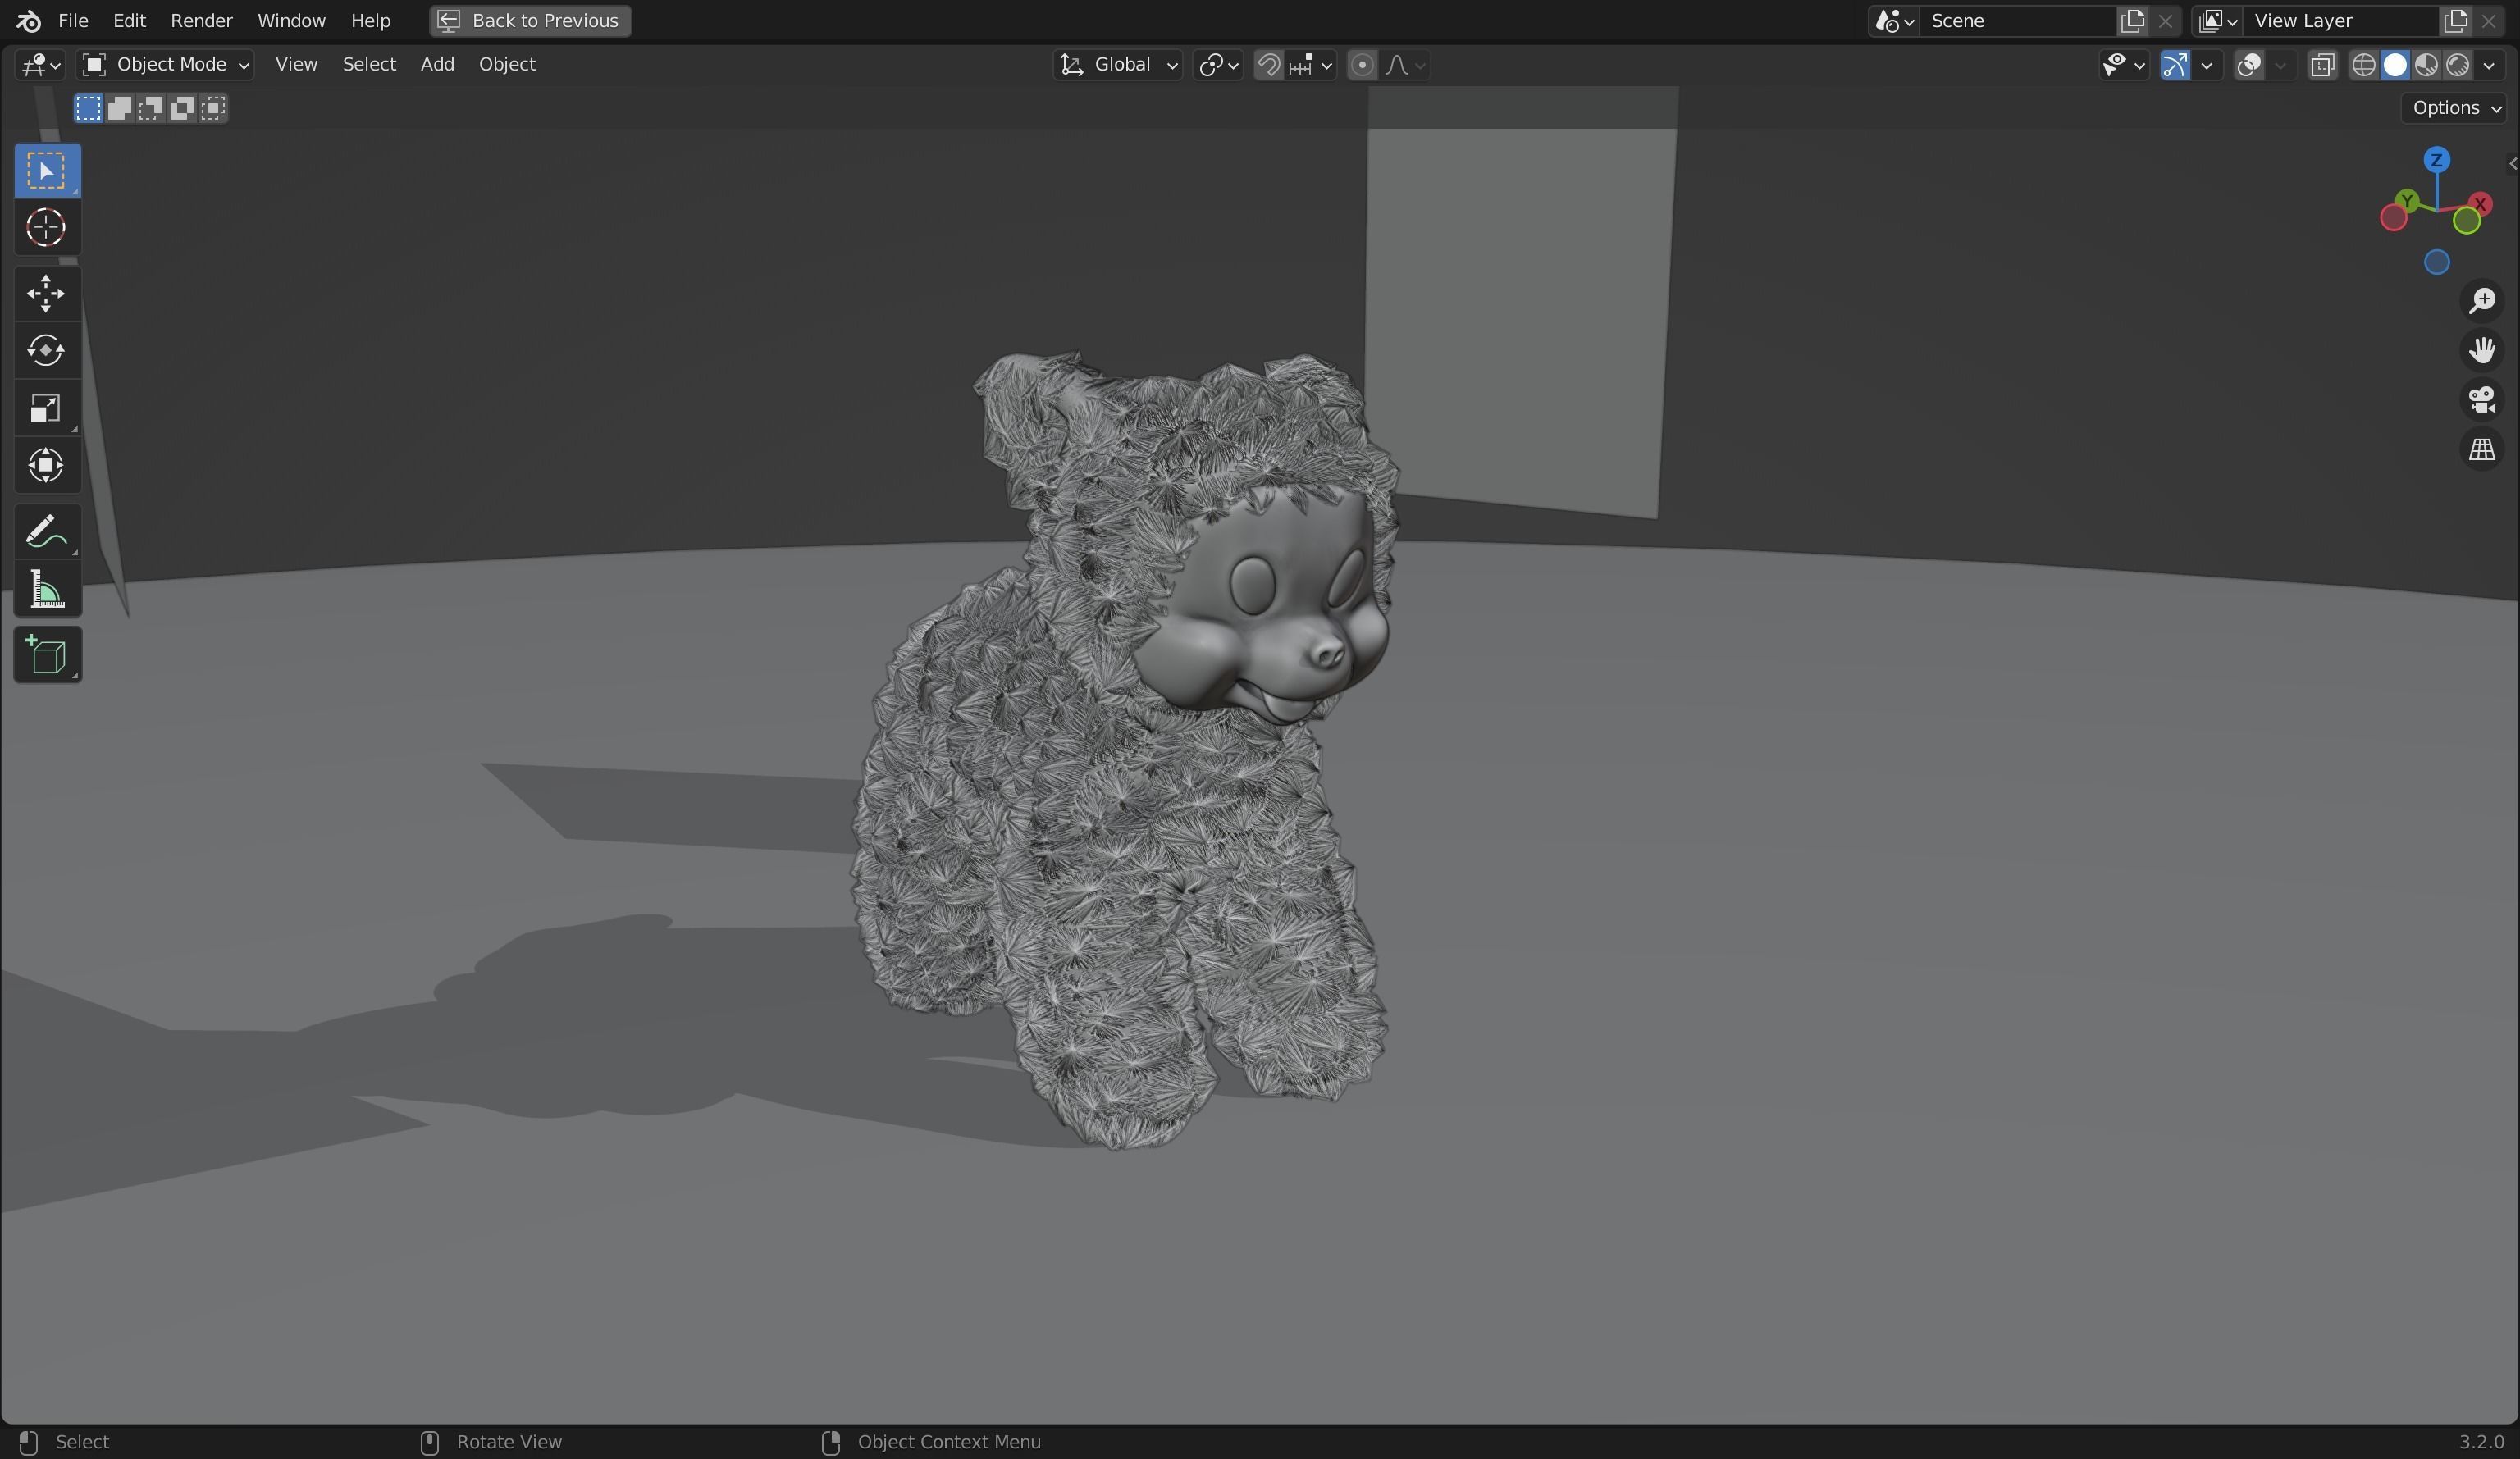This screenshot has height=1459, width=2520.
Task: Activate the 3D Cursor tool
Action: 47,228
